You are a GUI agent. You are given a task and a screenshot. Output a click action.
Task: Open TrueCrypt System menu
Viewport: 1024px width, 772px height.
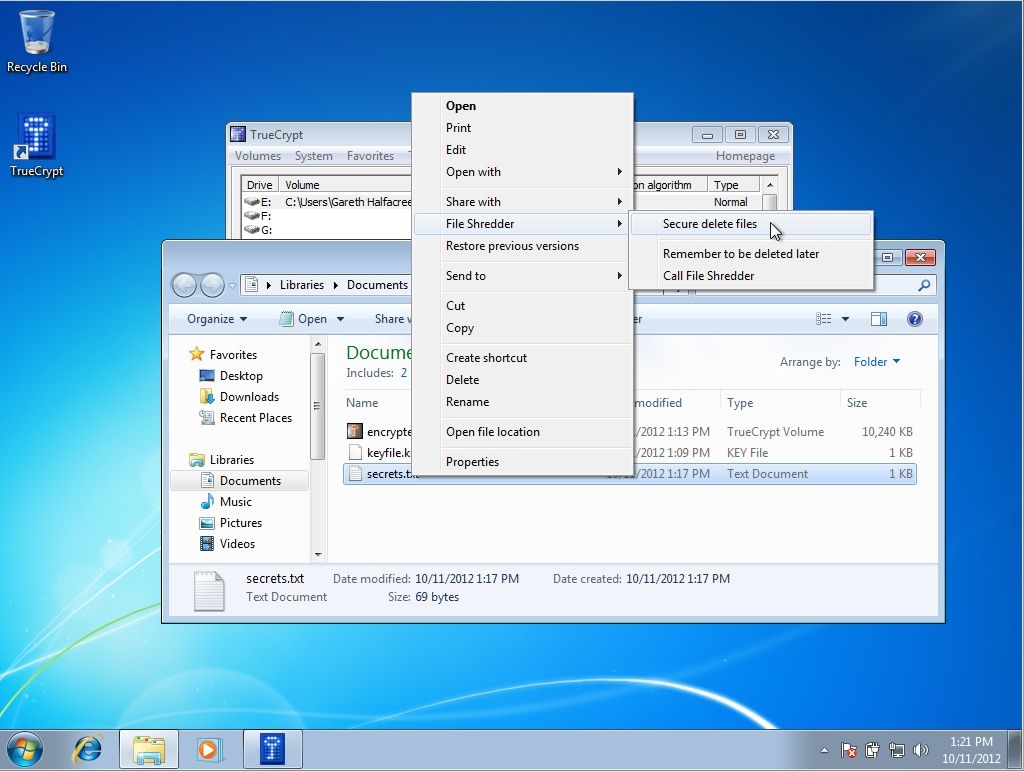[313, 156]
